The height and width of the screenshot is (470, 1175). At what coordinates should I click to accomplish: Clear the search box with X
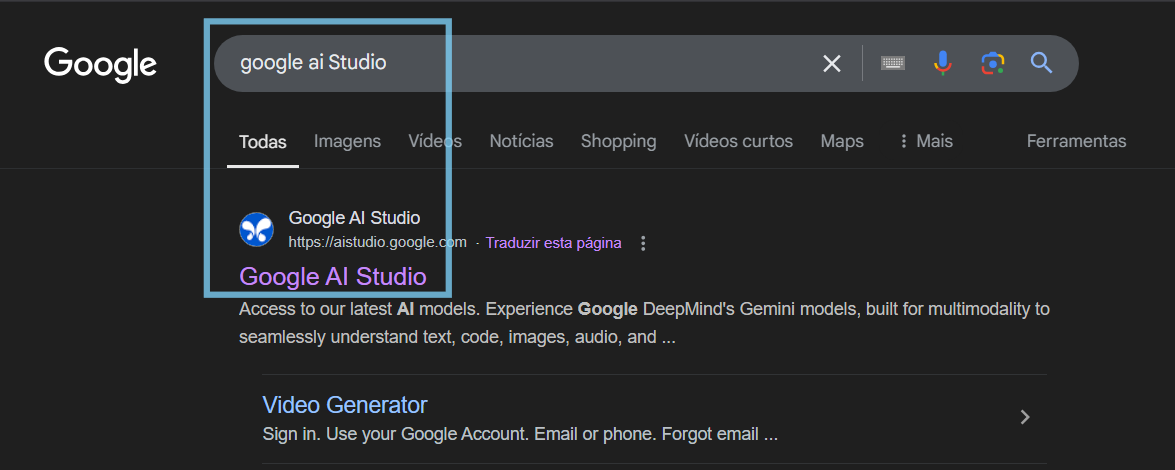832,64
